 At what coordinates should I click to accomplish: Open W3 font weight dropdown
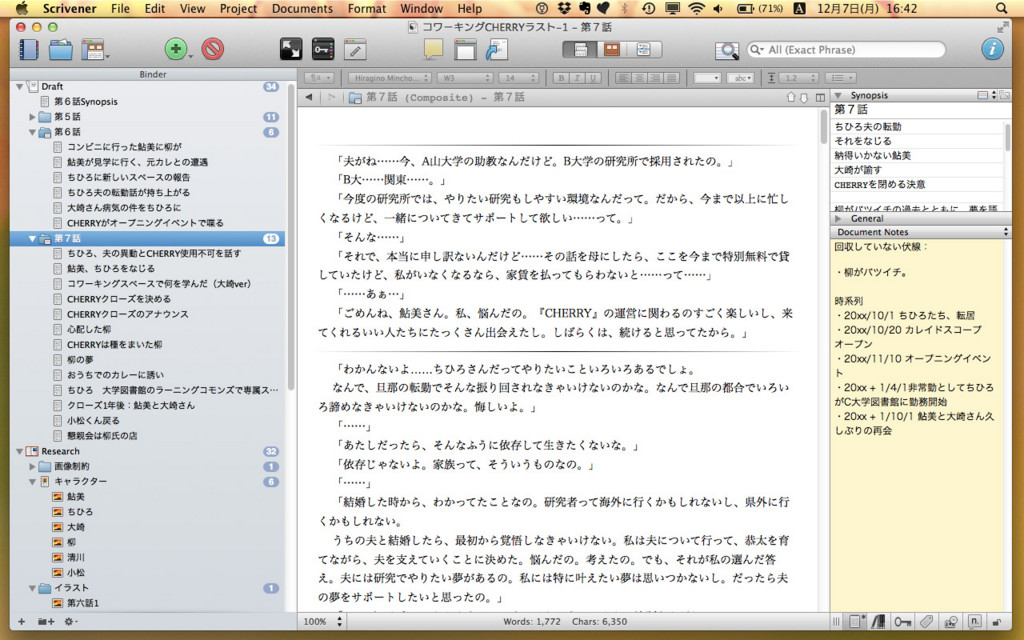point(464,78)
